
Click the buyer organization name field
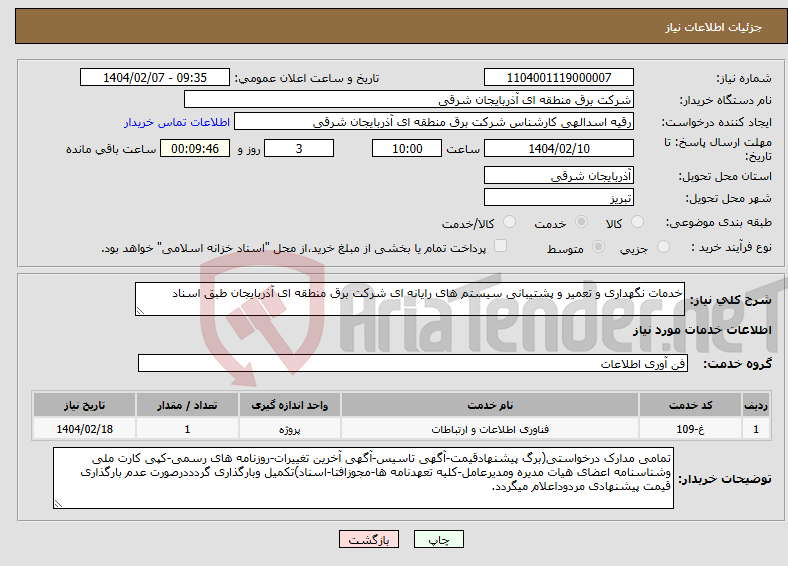click(x=409, y=100)
